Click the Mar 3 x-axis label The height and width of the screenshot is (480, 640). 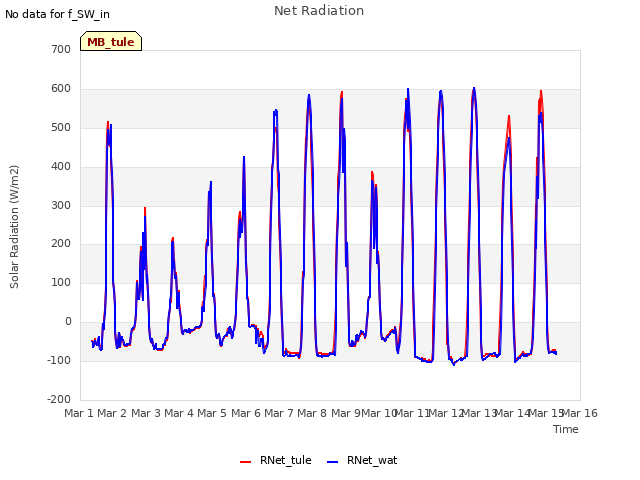pyautogui.click(x=146, y=413)
